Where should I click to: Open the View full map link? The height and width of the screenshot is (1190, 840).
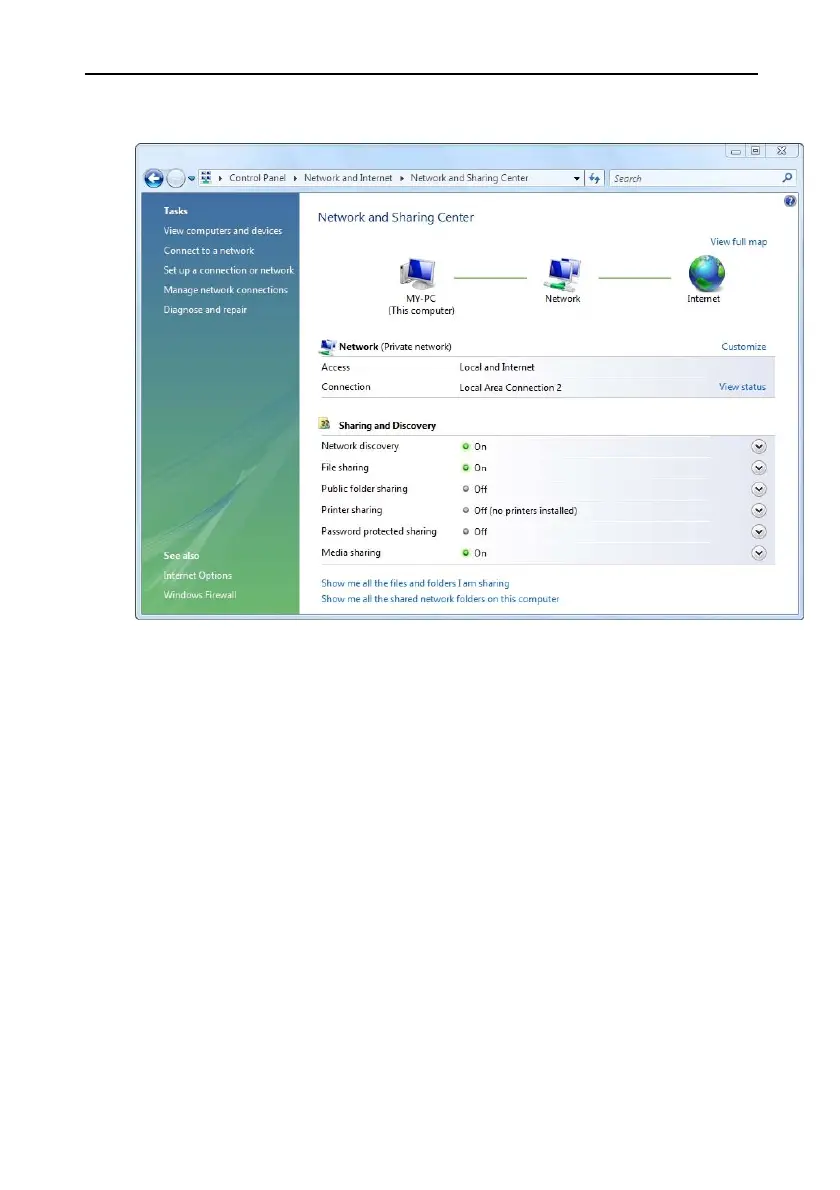738,241
